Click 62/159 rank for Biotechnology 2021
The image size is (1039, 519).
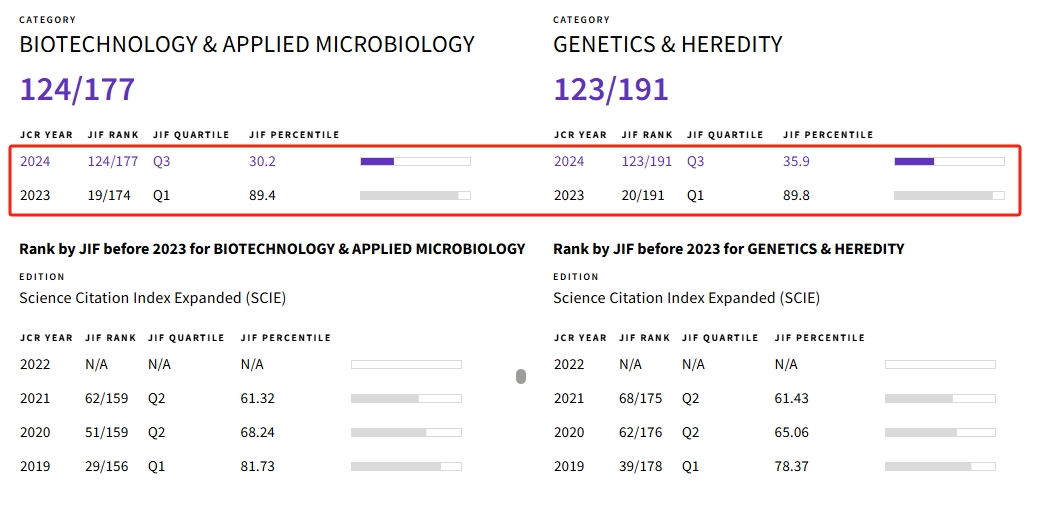(108, 398)
